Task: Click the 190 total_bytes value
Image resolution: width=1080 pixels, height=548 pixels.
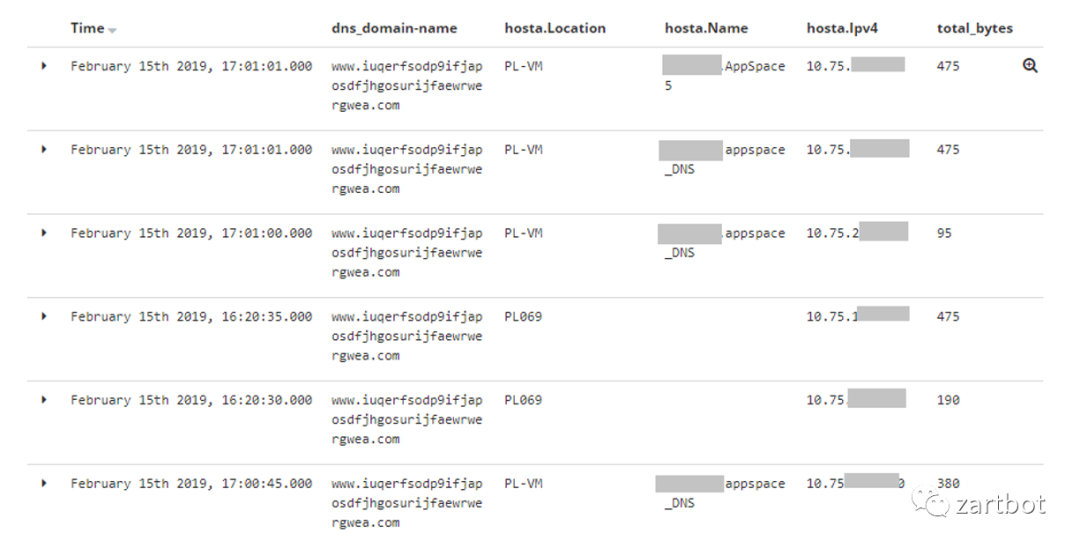Action: [x=948, y=399]
